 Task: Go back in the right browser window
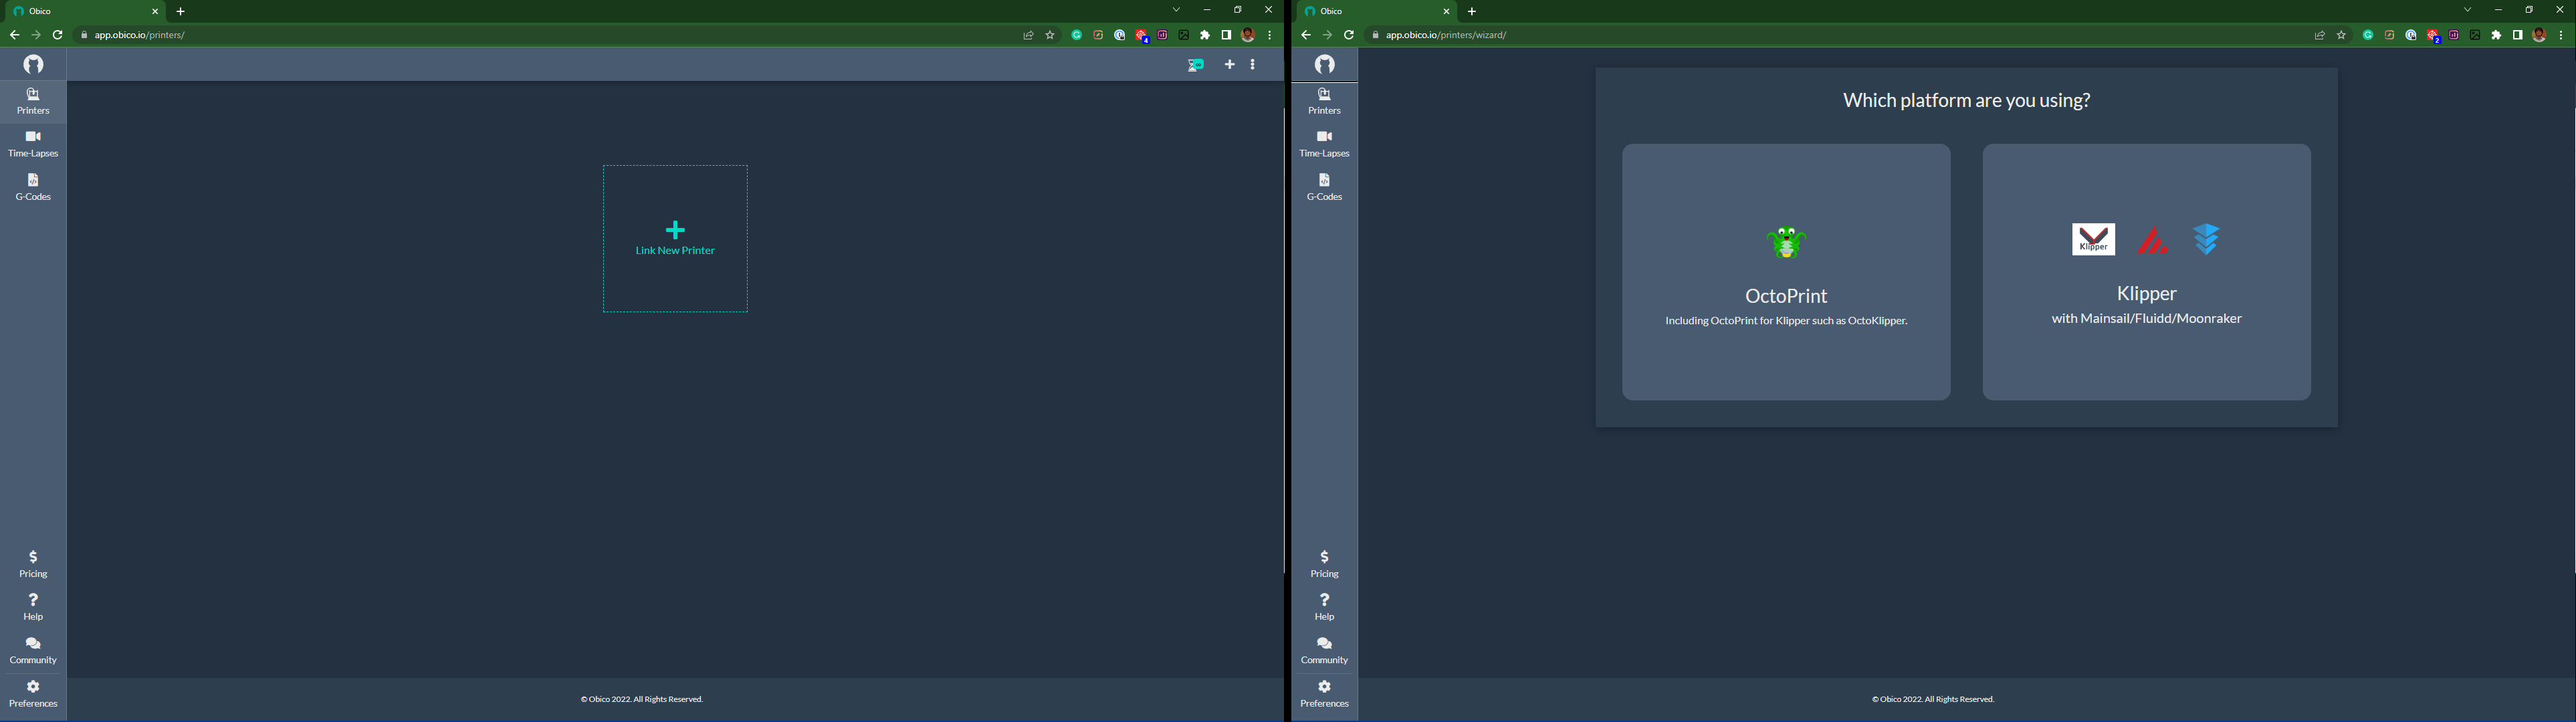pos(1305,35)
